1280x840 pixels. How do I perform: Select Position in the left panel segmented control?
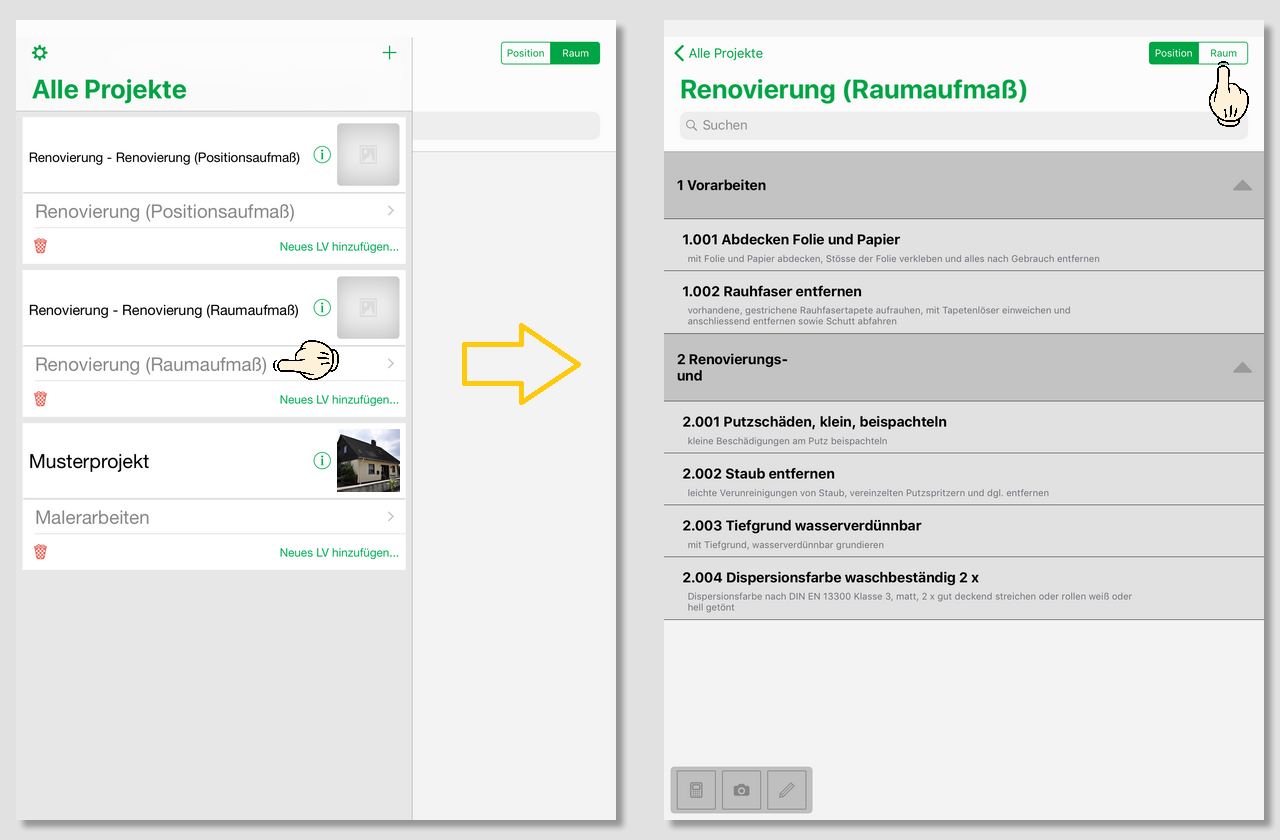pos(526,53)
